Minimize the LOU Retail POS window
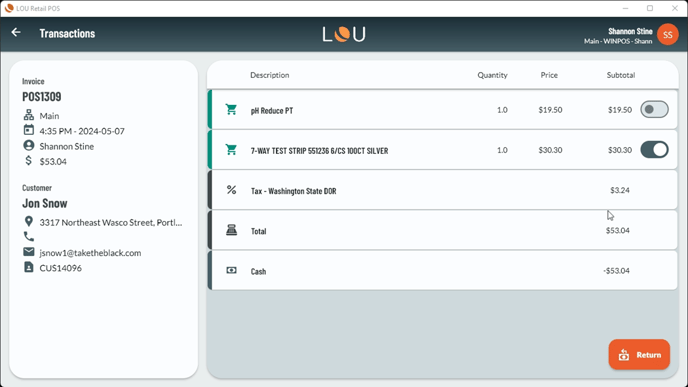 [625, 8]
